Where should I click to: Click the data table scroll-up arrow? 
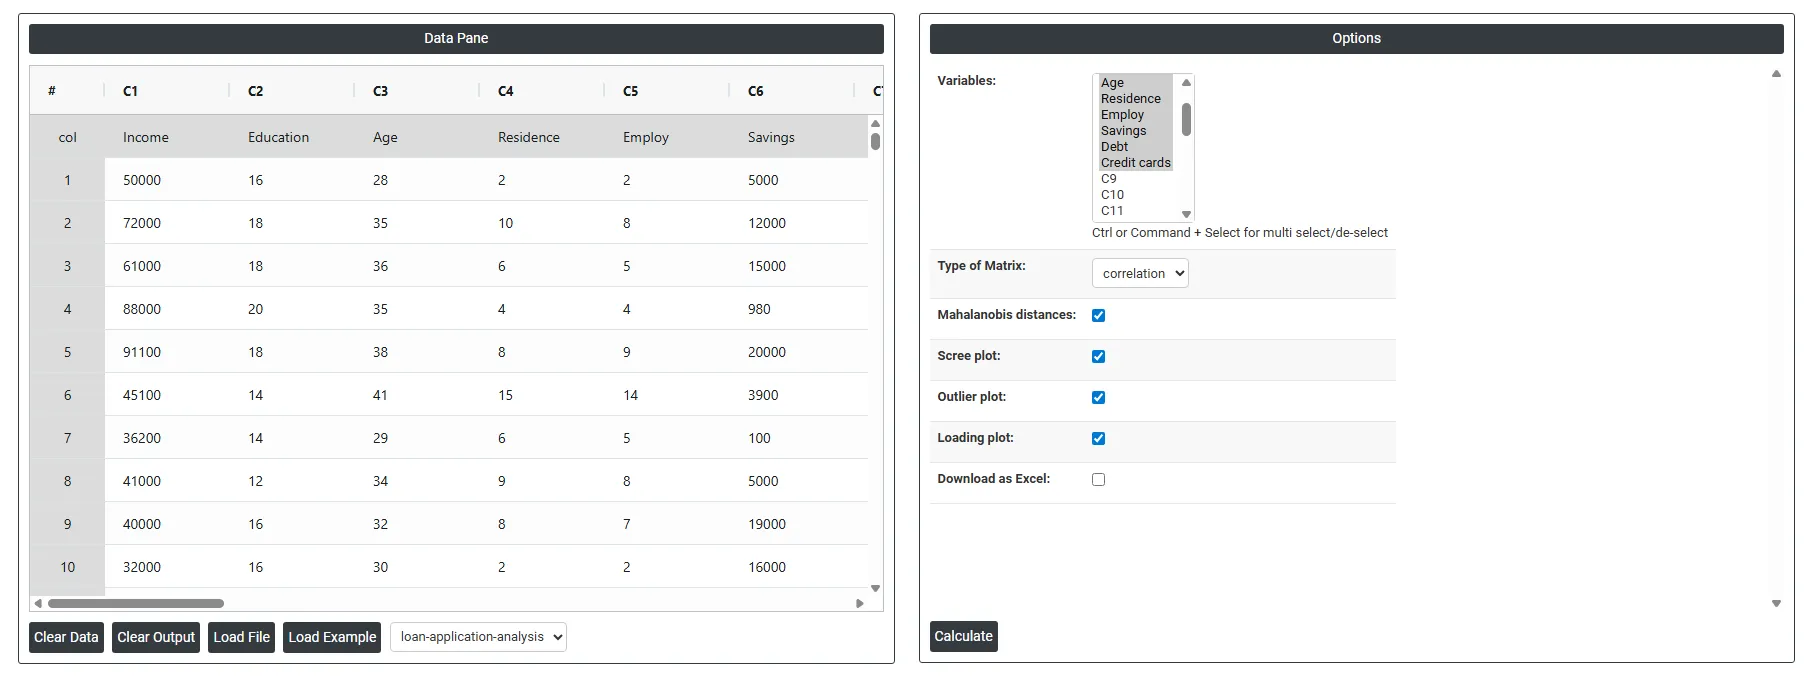point(875,123)
